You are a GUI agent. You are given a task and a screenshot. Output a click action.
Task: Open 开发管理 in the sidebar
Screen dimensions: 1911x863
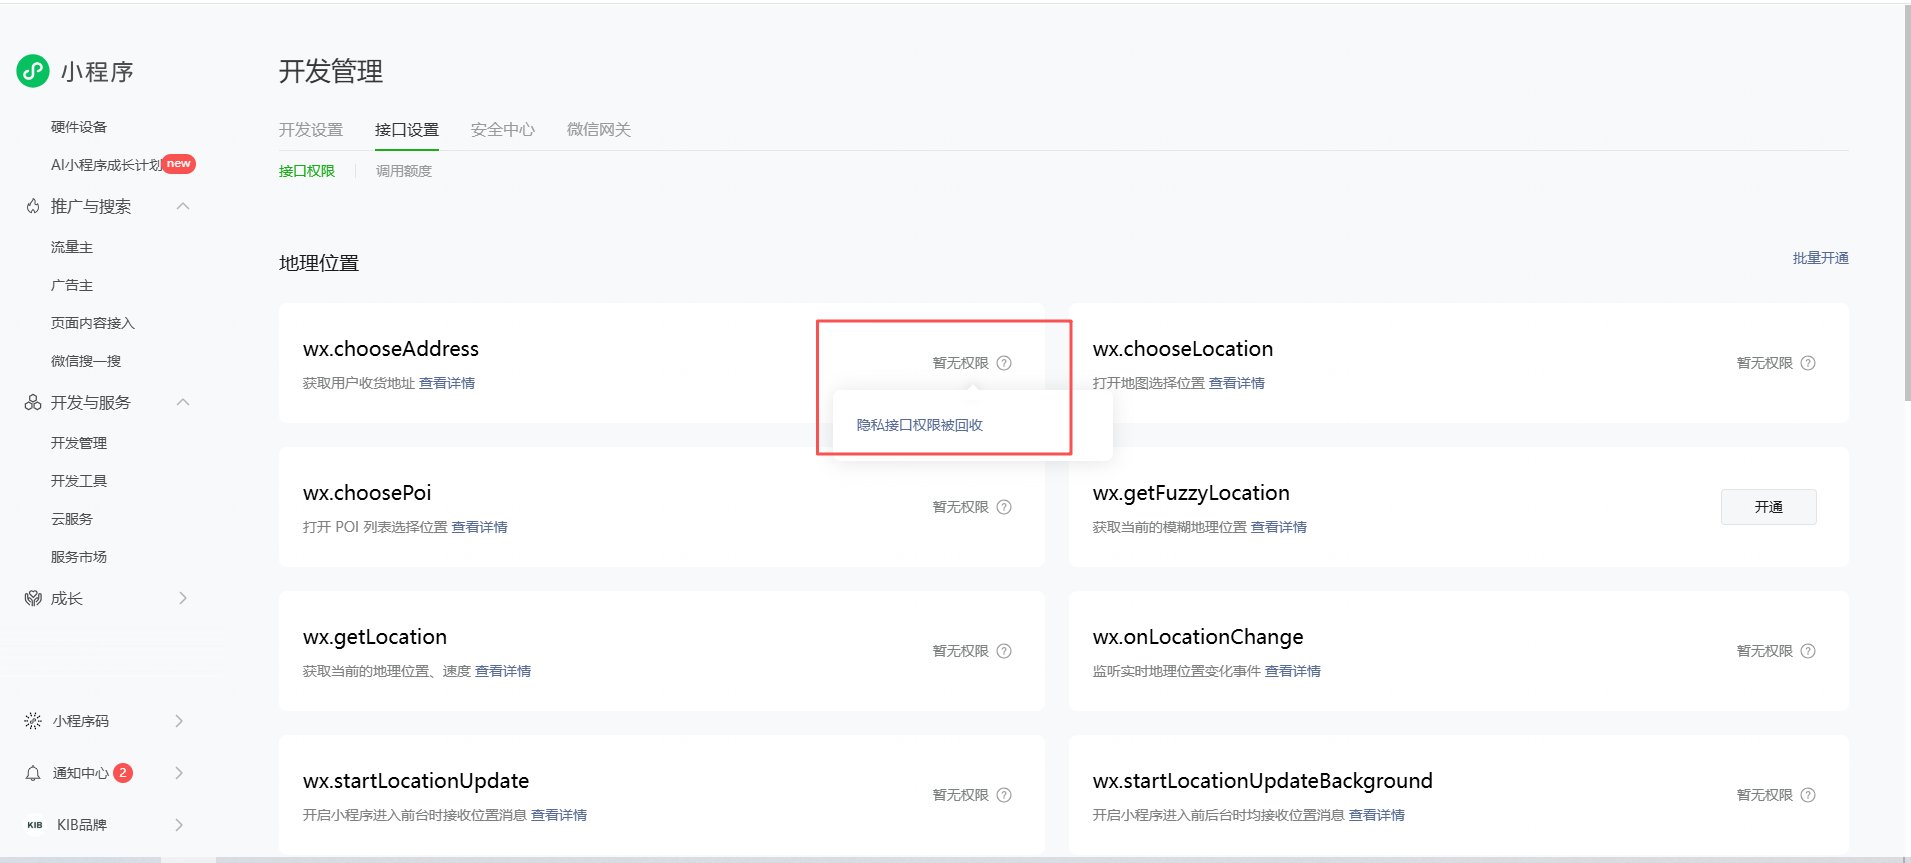coord(79,443)
